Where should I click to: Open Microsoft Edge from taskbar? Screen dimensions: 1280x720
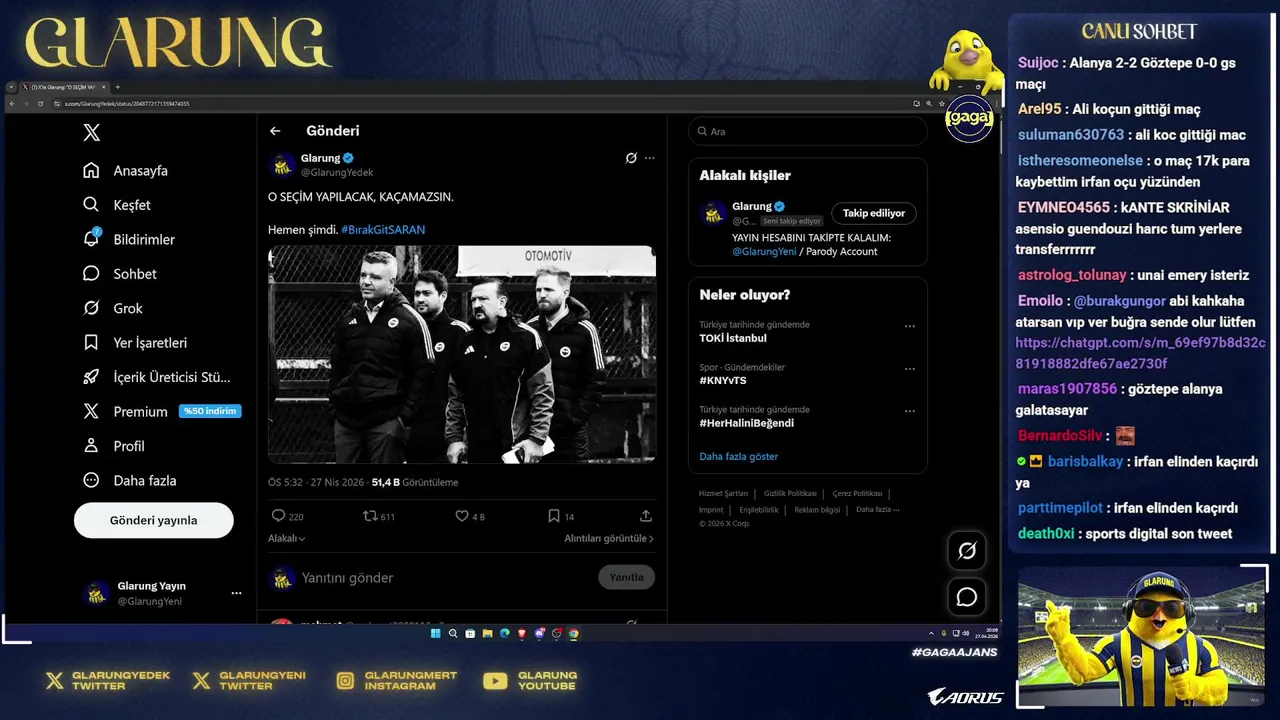point(504,633)
